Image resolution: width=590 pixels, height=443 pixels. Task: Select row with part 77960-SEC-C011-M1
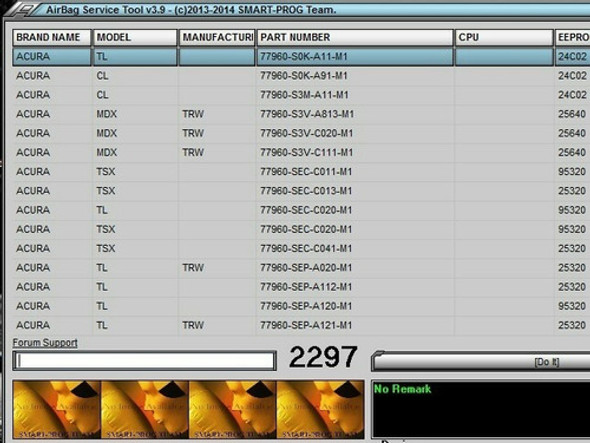301,172
